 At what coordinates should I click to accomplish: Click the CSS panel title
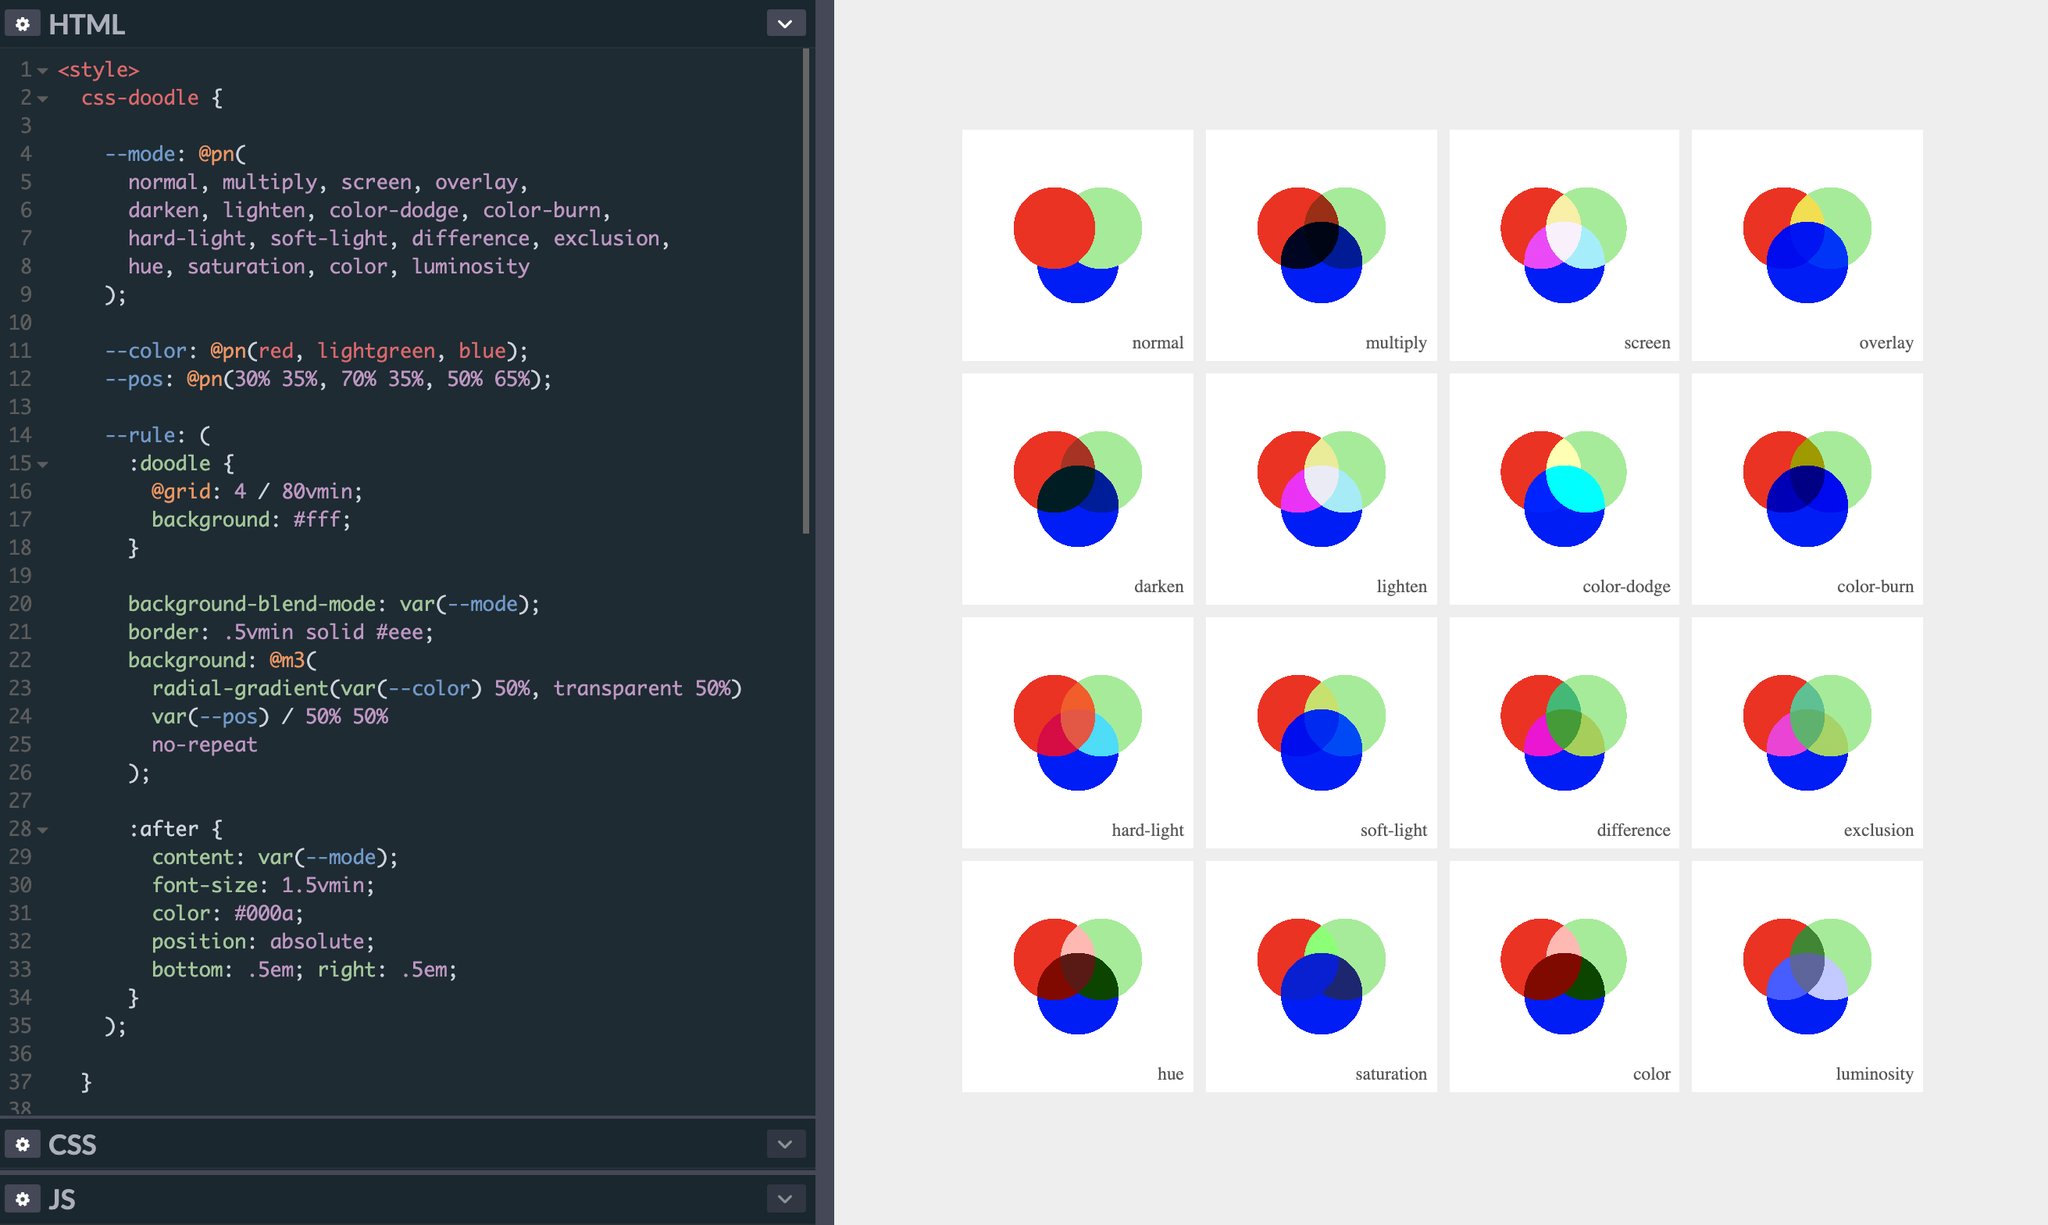[x=72, y=1144]
